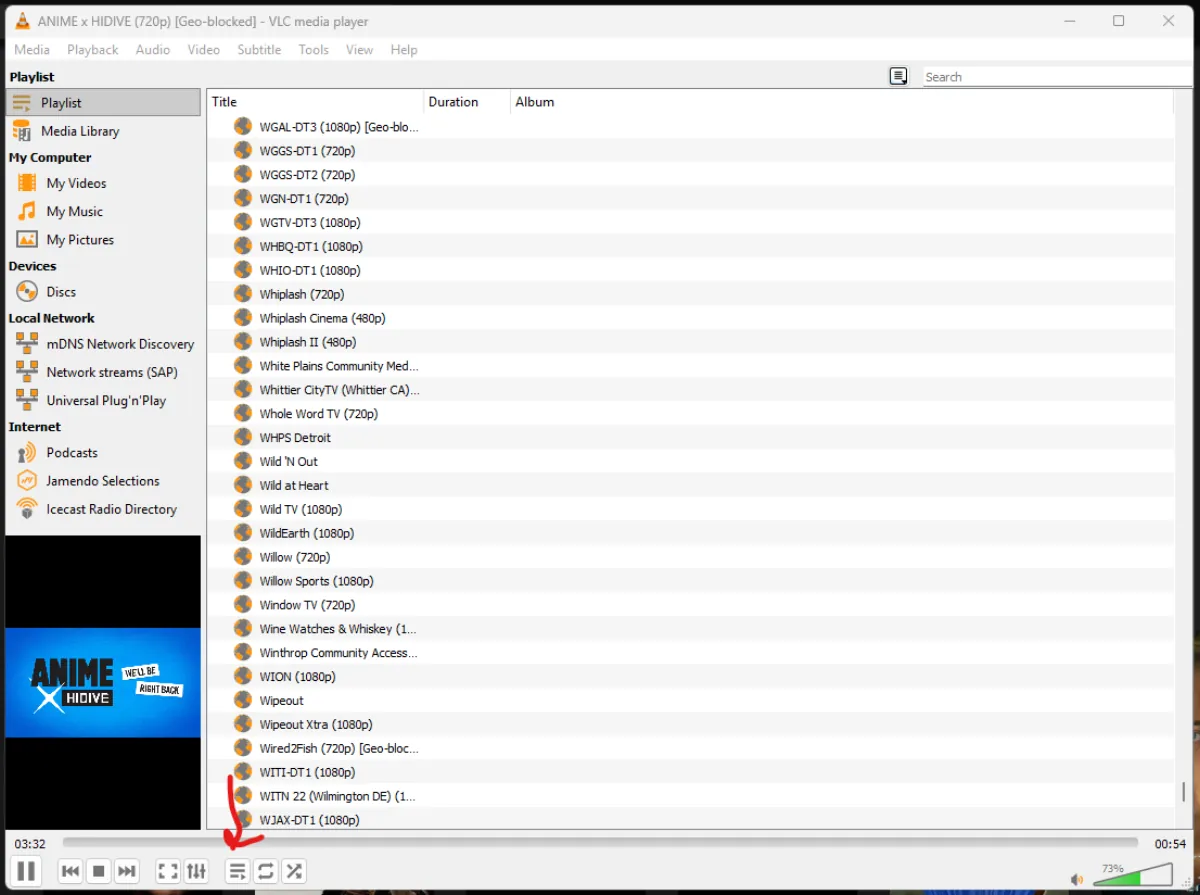Toggle remaining time display 00:54
The image size is (1200, 895).
pyautogui.click(x=1169, y=844)
